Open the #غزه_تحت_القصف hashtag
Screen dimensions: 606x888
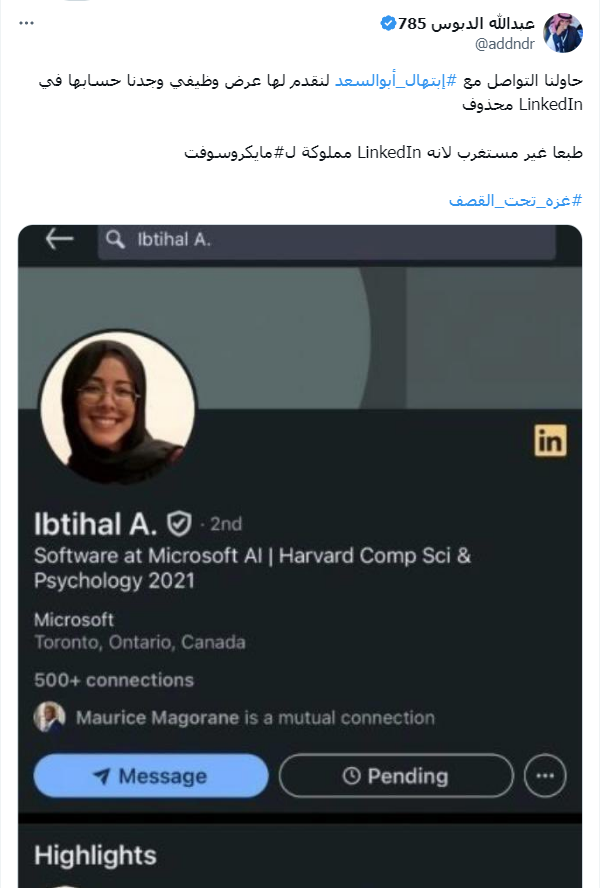[515, 200]
